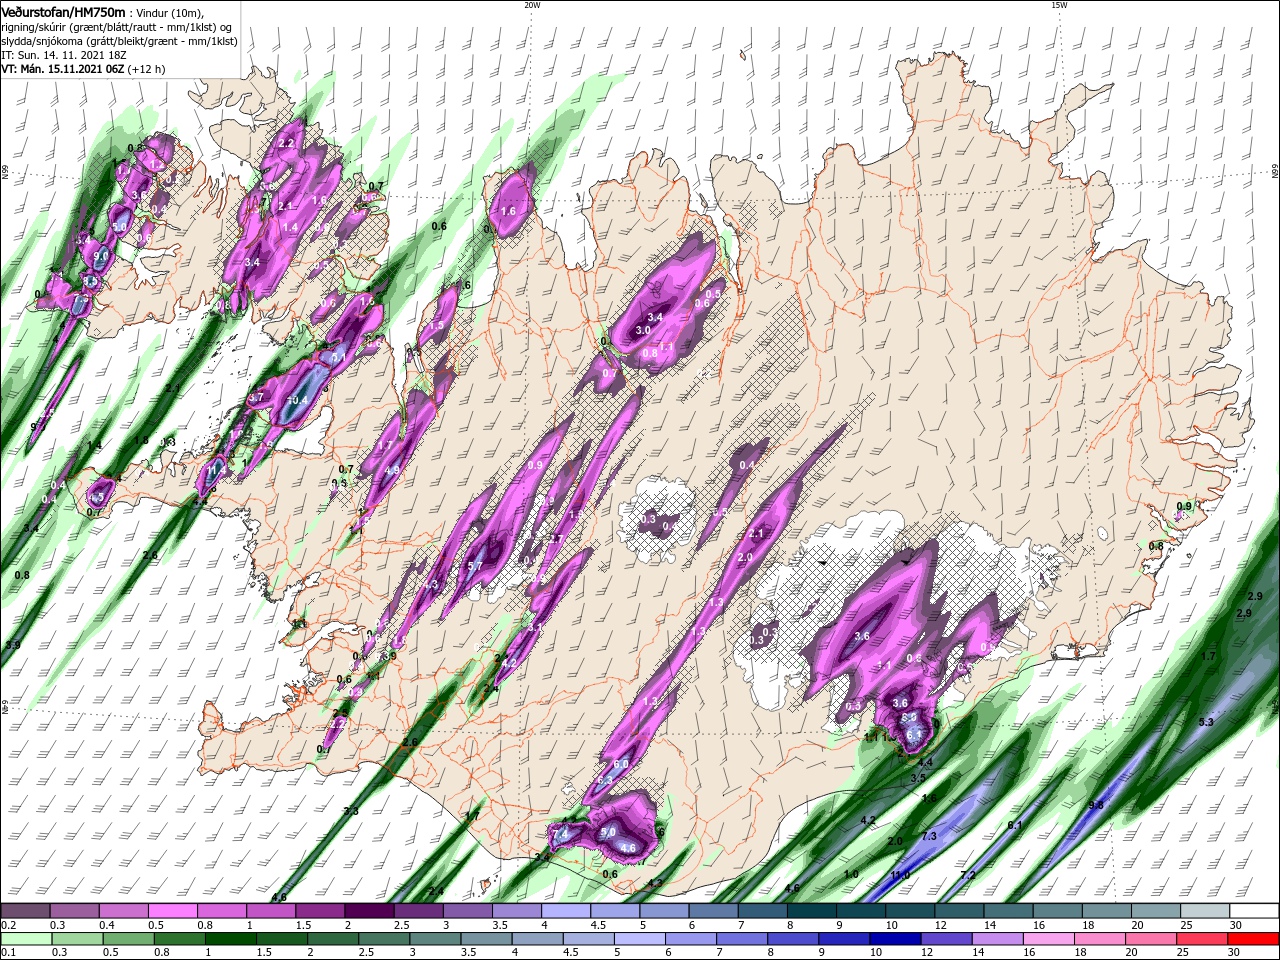This screenshot has width=1280, height=960.
Task: Select the white swatch ending the top legend row
Action: tap(1255, 911)
